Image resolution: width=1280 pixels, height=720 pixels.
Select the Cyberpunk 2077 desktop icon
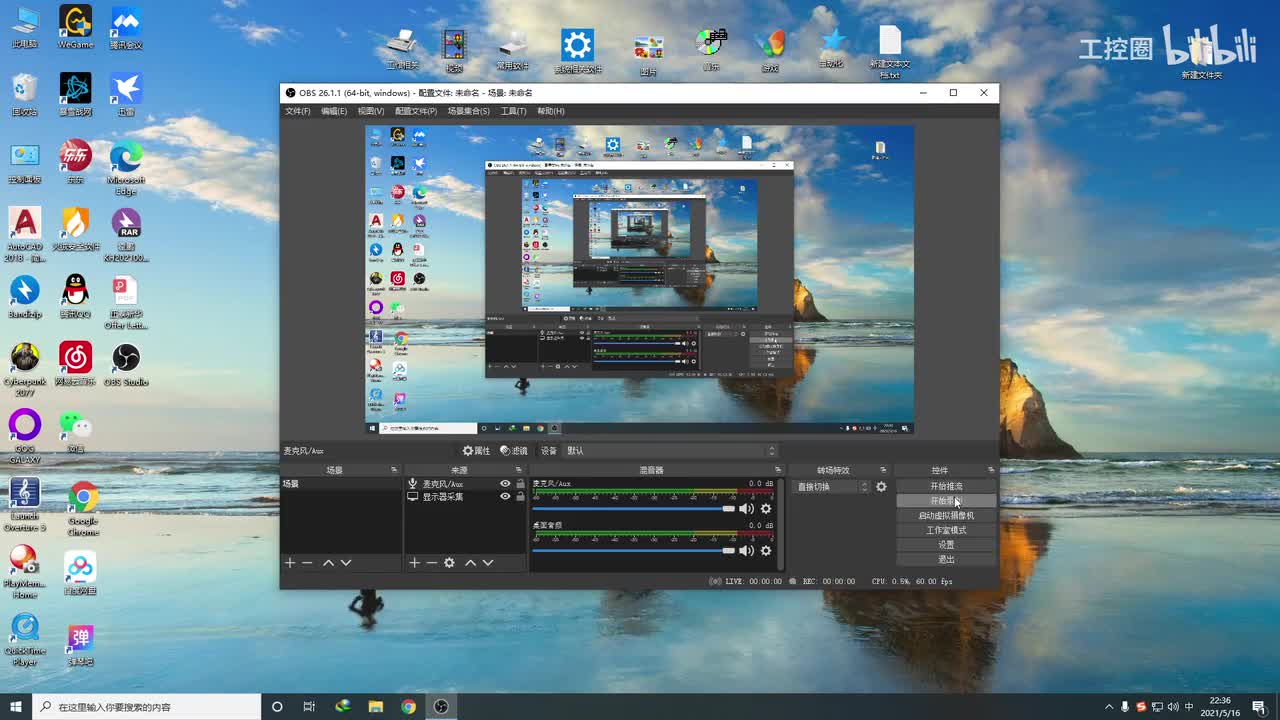coord(25,370)
